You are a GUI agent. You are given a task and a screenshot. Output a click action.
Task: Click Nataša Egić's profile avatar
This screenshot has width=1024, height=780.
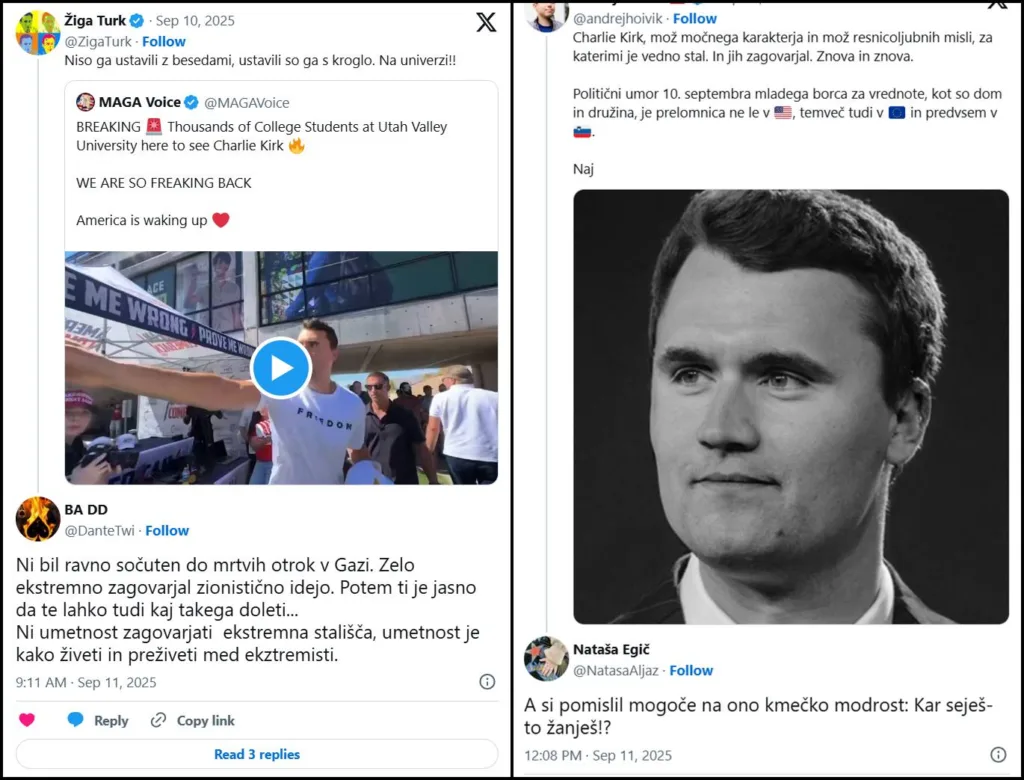tap(546, 659)
